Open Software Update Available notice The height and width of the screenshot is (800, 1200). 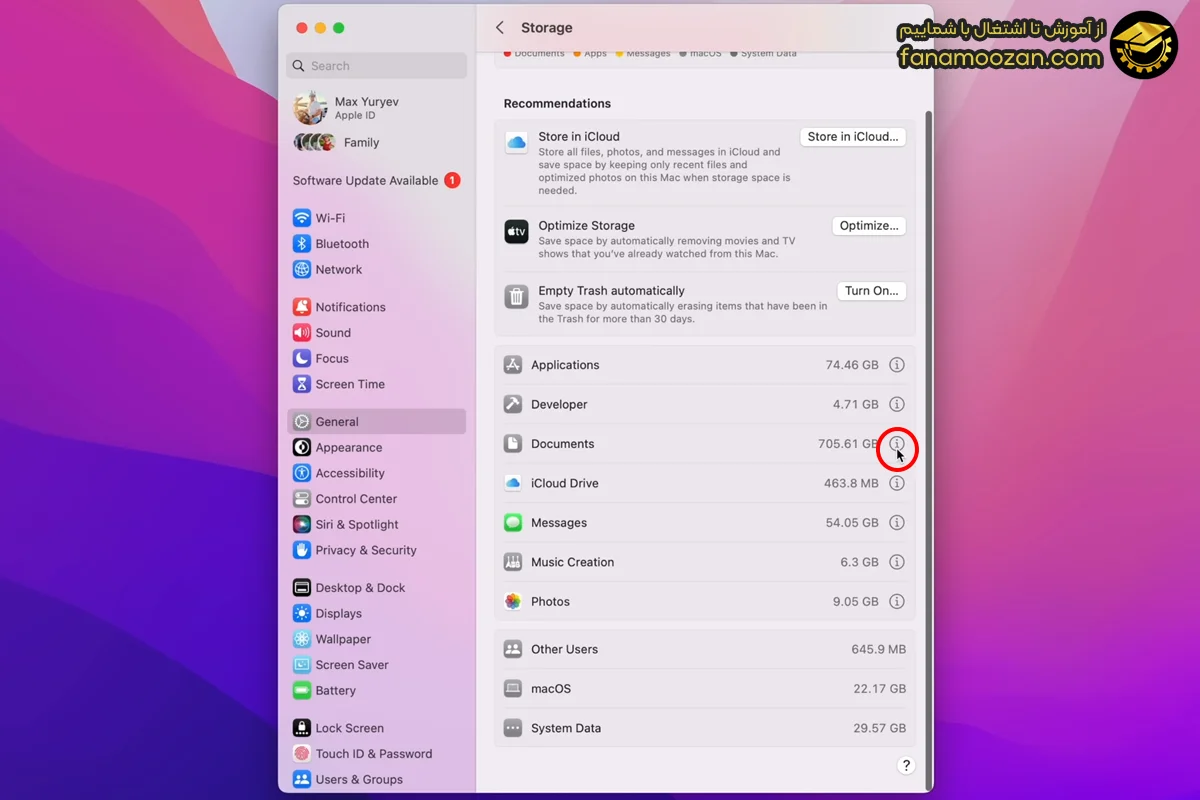pos(376,181)
